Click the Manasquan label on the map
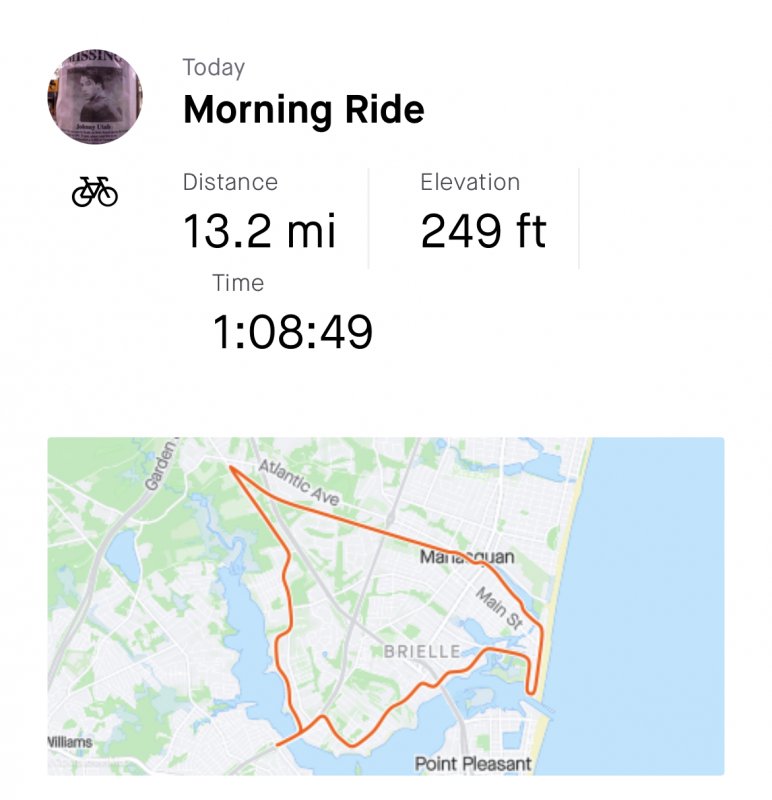Screen dimensions: 772x800 point(467,556)
